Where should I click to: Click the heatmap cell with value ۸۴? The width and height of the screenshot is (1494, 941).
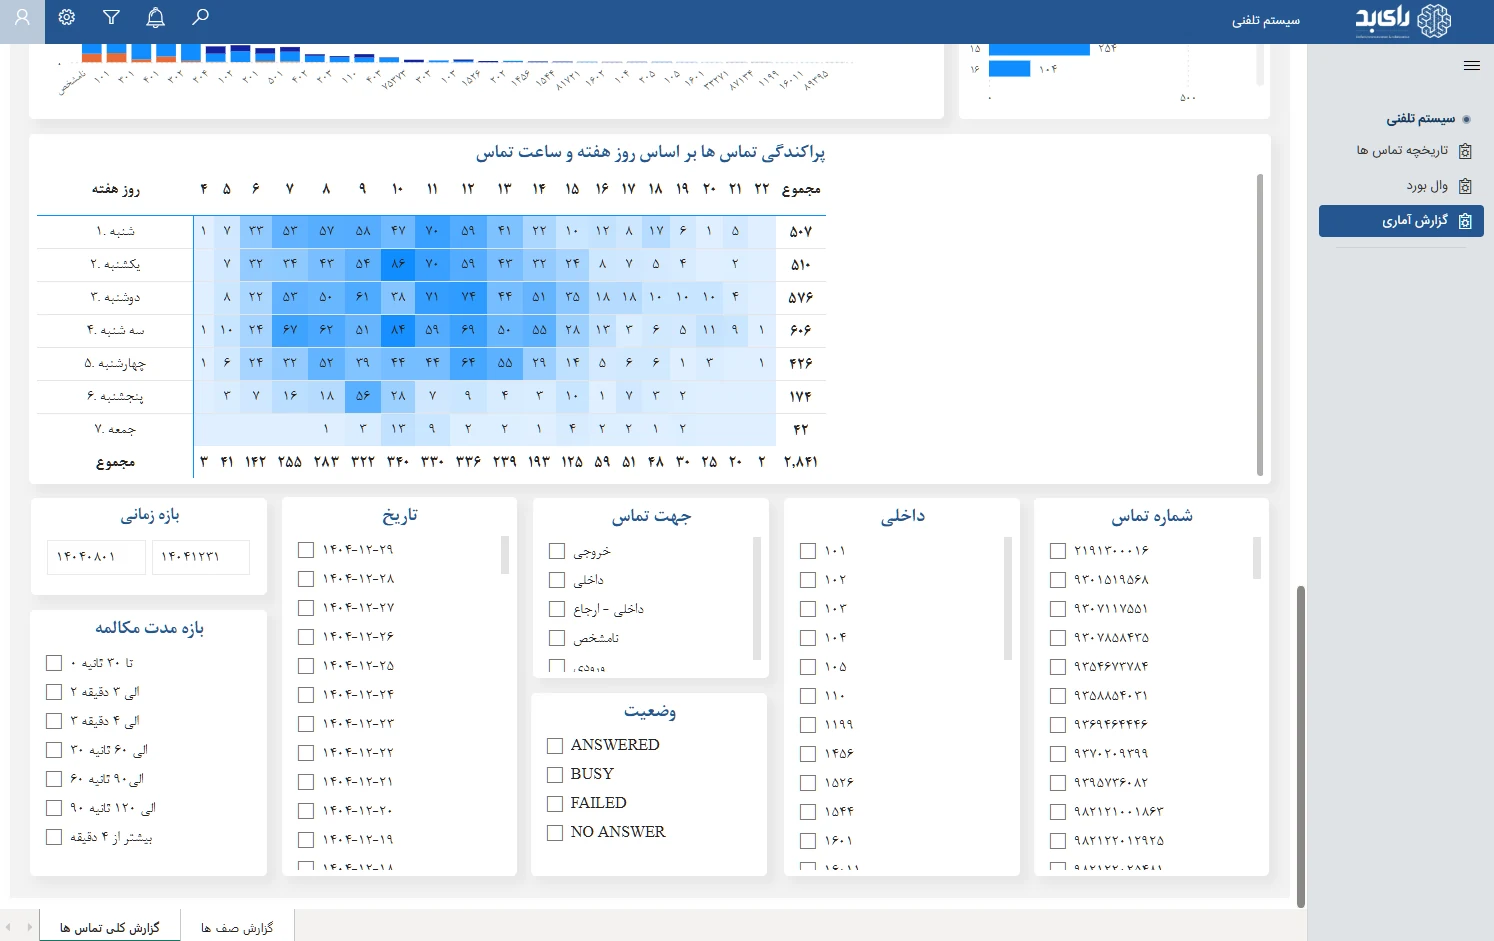pyautogui.click(x=398, y=330)
